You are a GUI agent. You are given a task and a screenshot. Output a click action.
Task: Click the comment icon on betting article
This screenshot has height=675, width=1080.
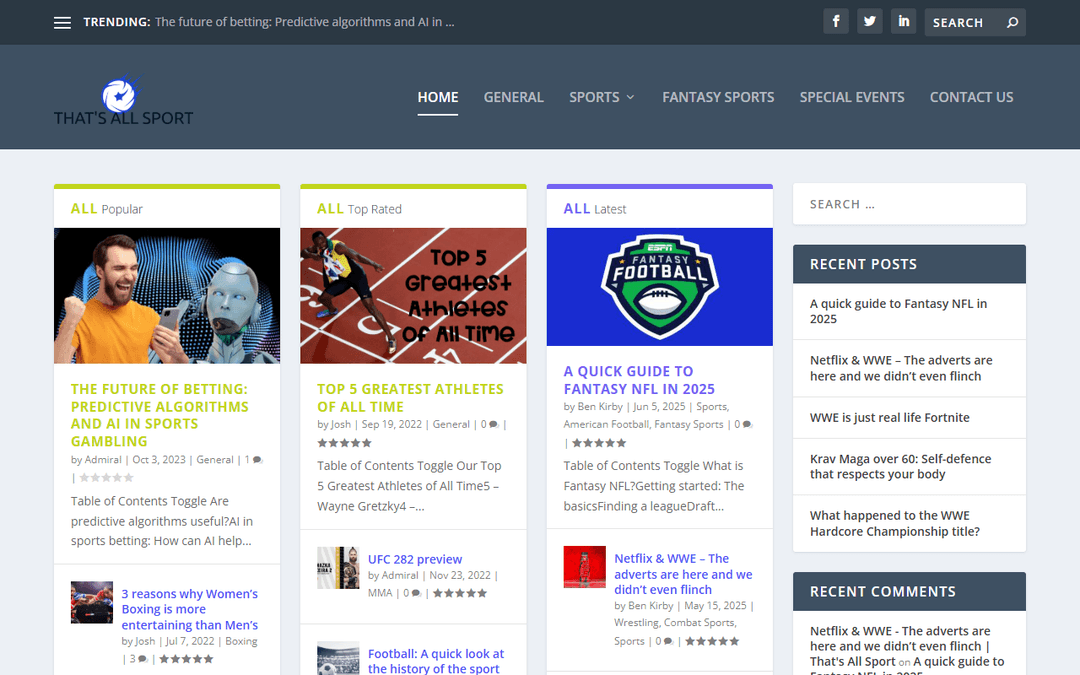pos(258,460)
